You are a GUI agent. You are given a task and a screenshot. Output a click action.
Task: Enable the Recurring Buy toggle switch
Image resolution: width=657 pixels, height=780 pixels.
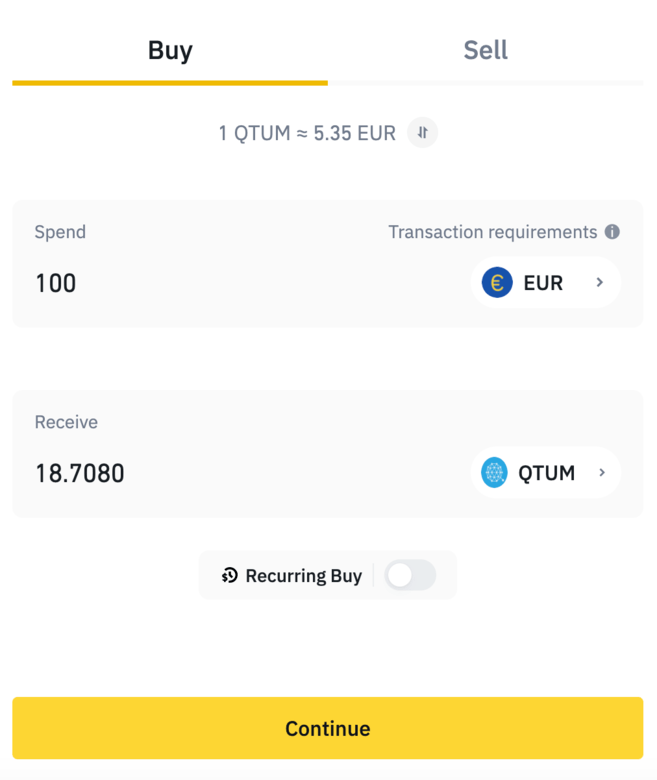click(x=411, y=575)
